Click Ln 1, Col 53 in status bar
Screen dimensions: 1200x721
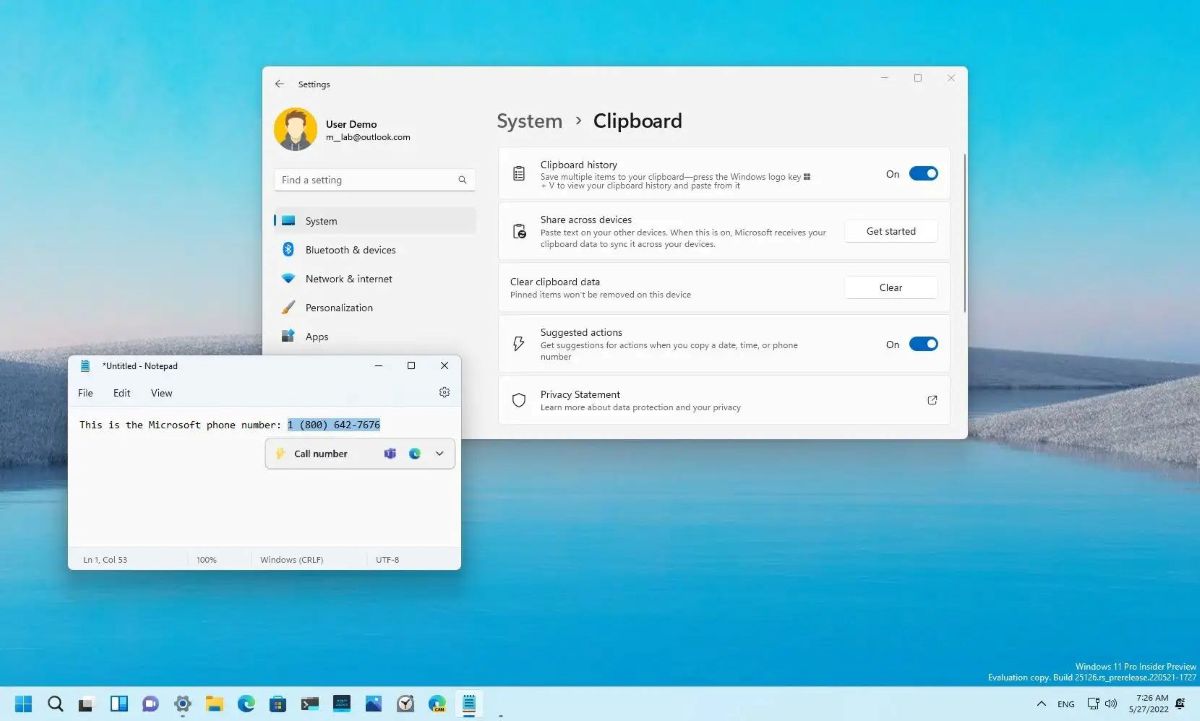(105, 560)
